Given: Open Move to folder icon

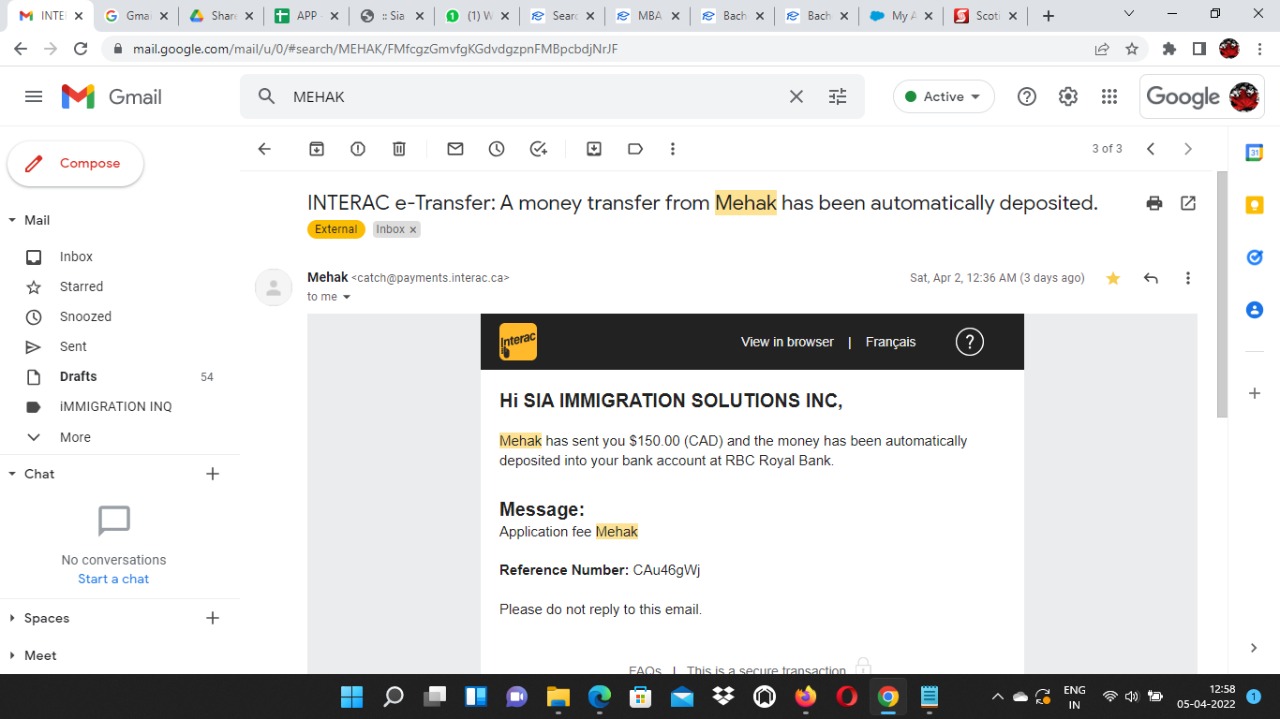Looking at the screenshot, I should point(594,149).
